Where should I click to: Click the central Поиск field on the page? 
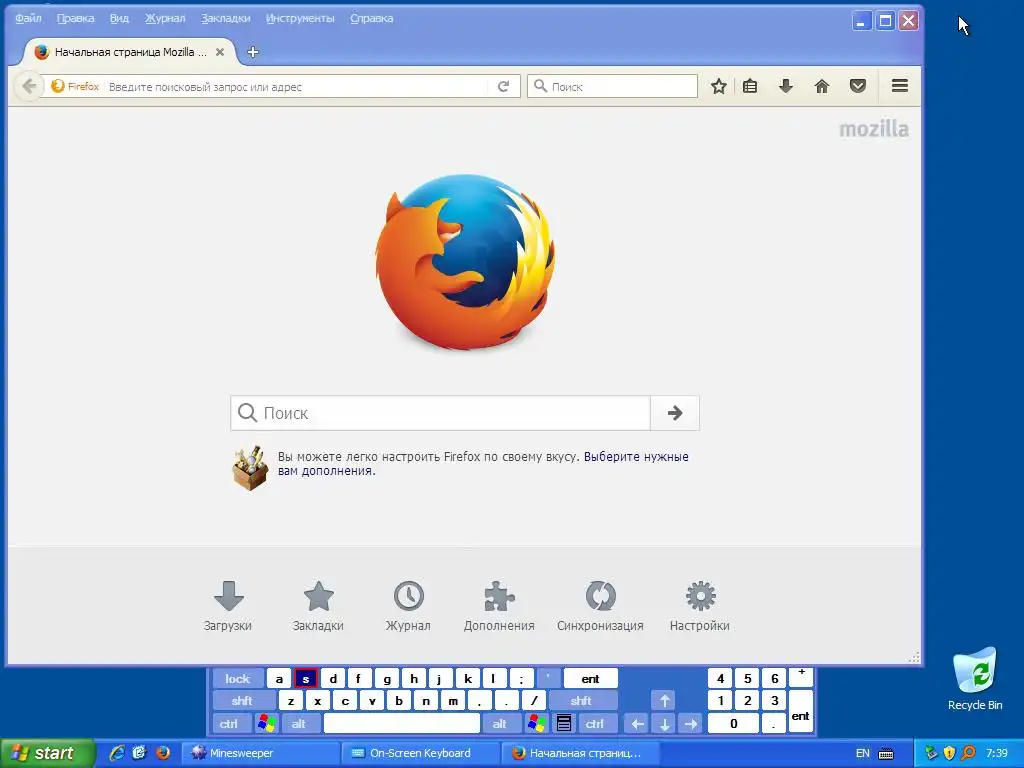(x=441, y=413)
